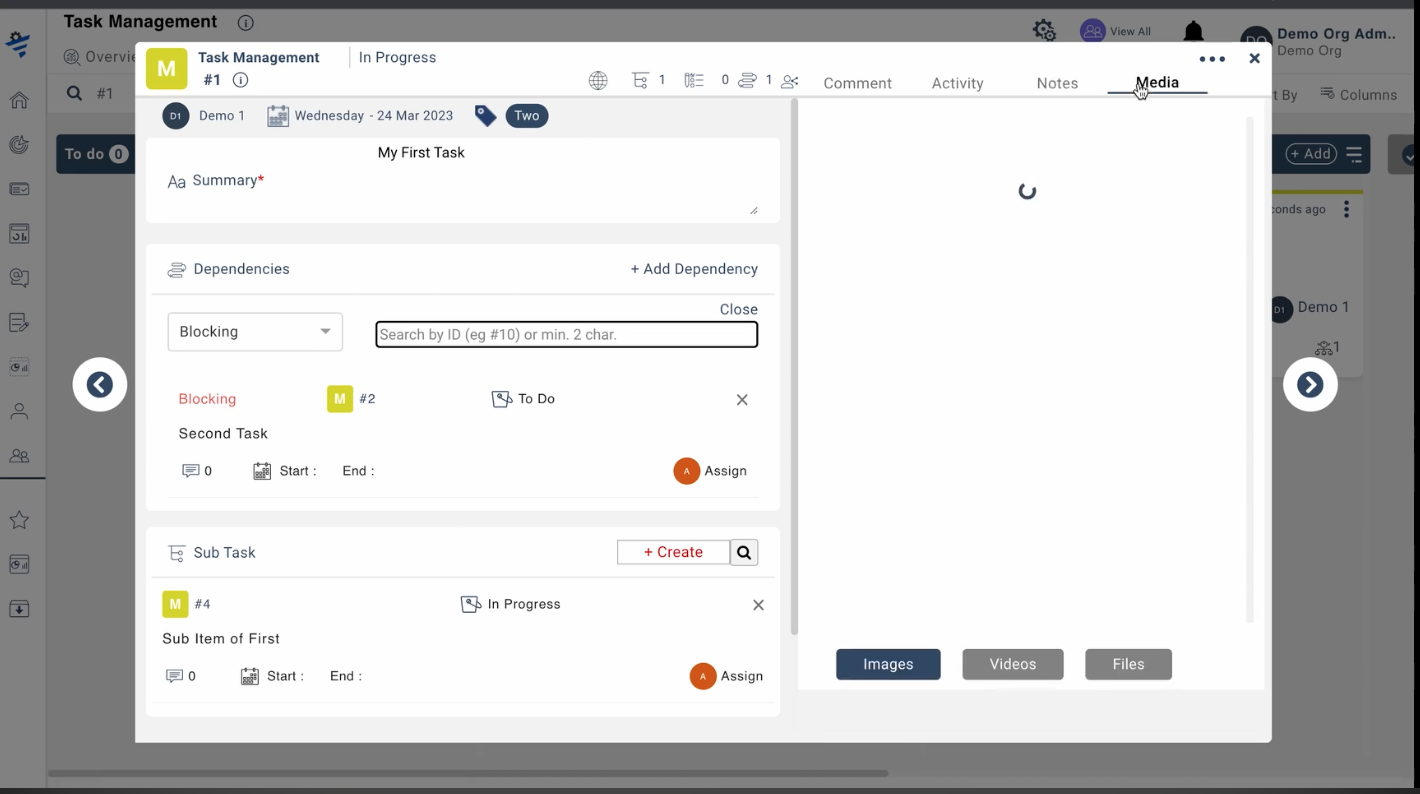The width and height of the screenshot is (1420, 794).
Task: Click + Add Dependency link
Action: click(x=694, y=269)
